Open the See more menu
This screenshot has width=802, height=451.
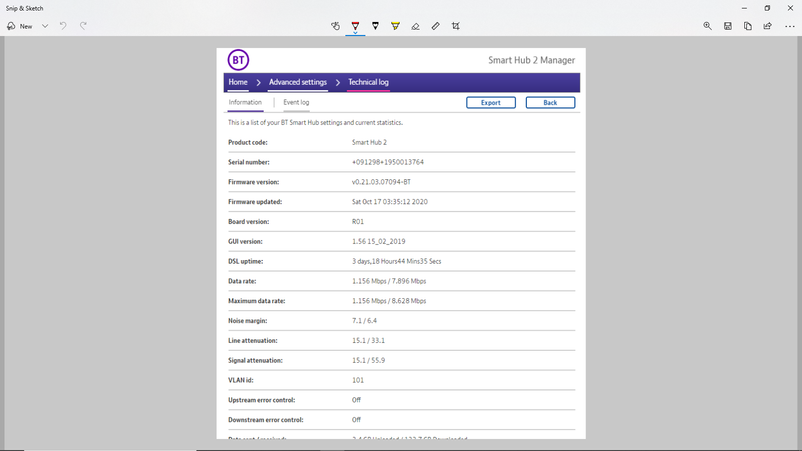coord(789,26)
